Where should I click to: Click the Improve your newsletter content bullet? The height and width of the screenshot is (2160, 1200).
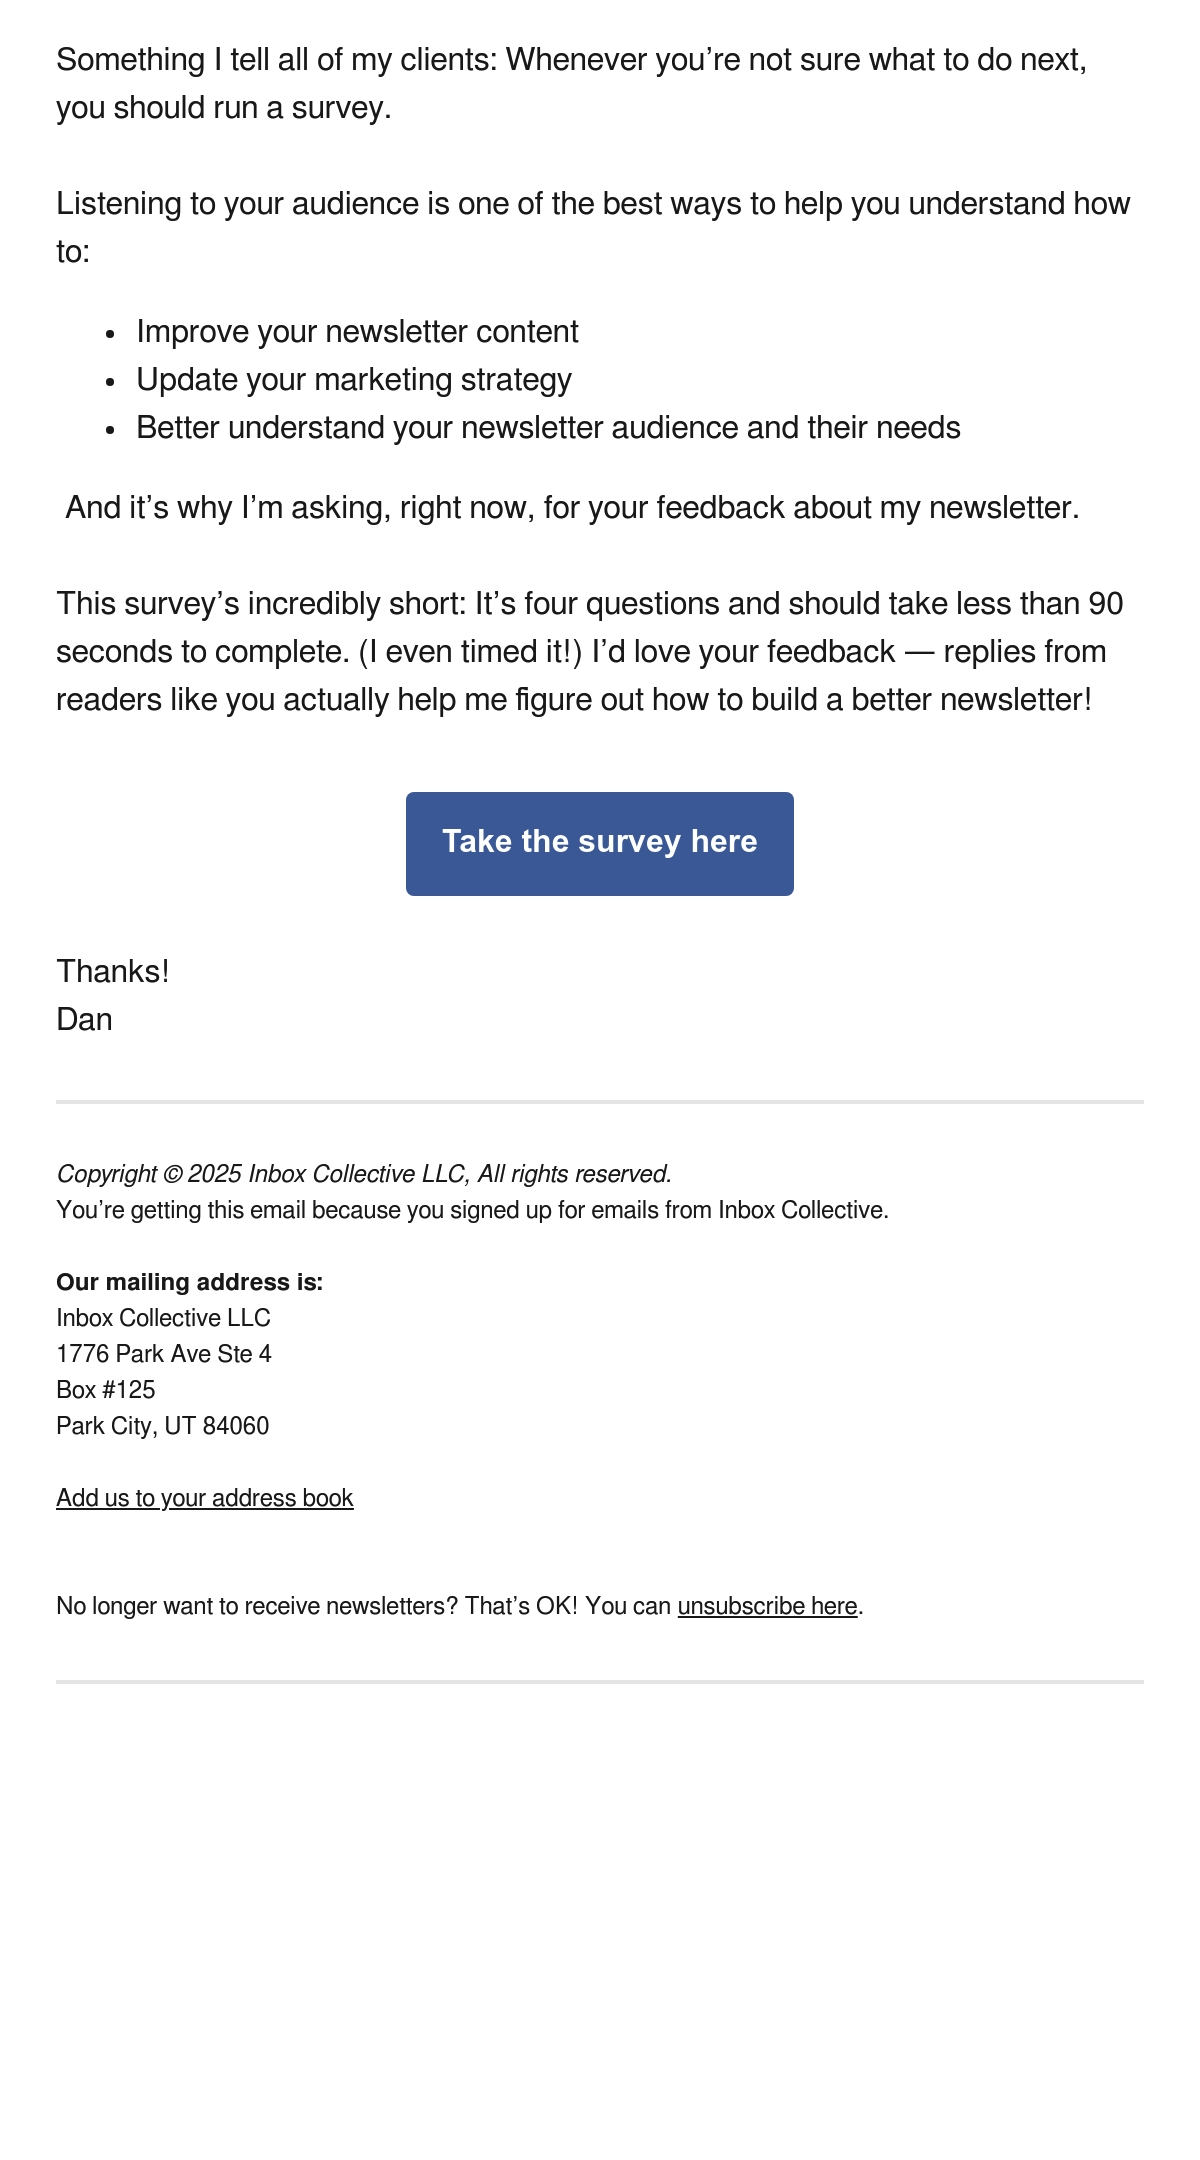(357, 331)
